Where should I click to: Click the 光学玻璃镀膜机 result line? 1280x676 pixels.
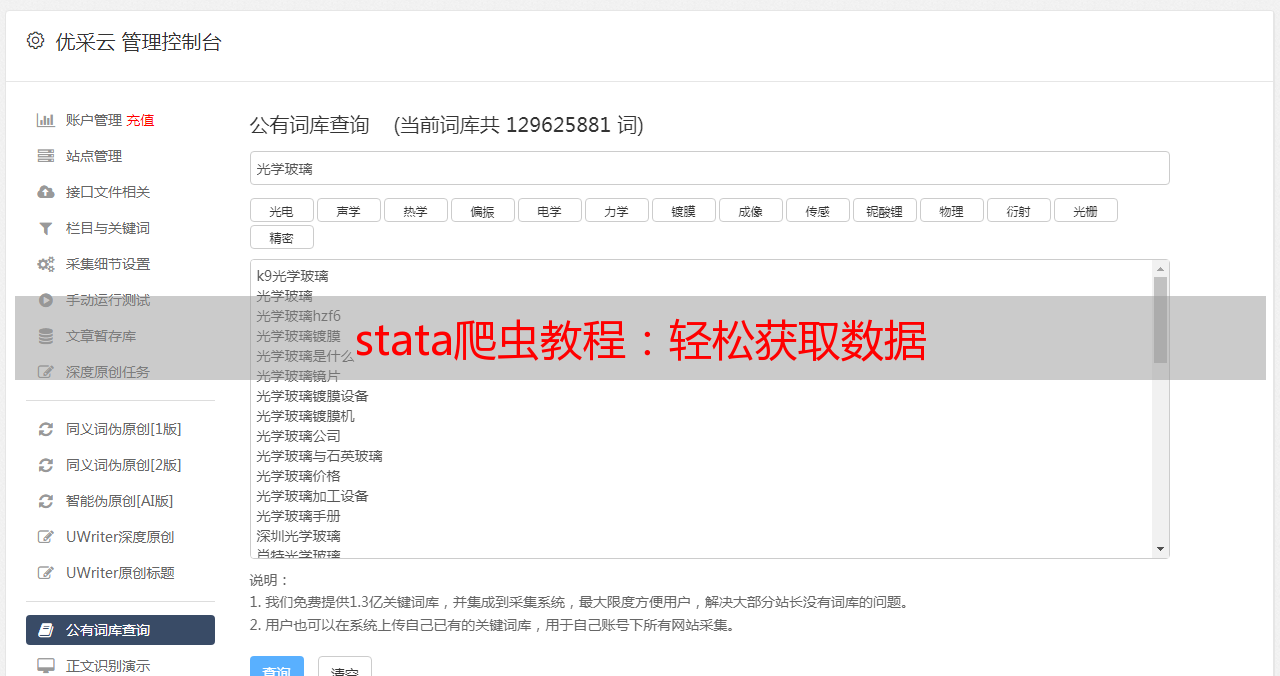[x=305, y=416]
